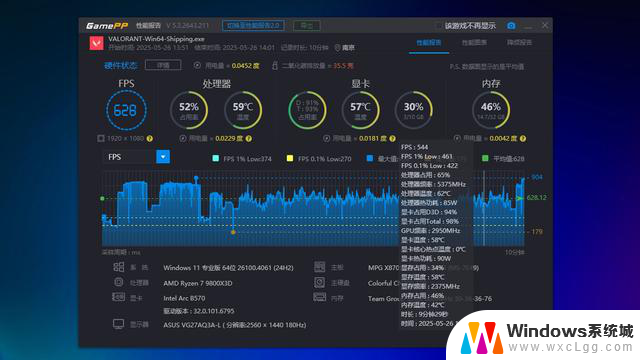Screen dimensions: 640x360
Task: Click the video memory 30% gauge
Action: point(413,110)
